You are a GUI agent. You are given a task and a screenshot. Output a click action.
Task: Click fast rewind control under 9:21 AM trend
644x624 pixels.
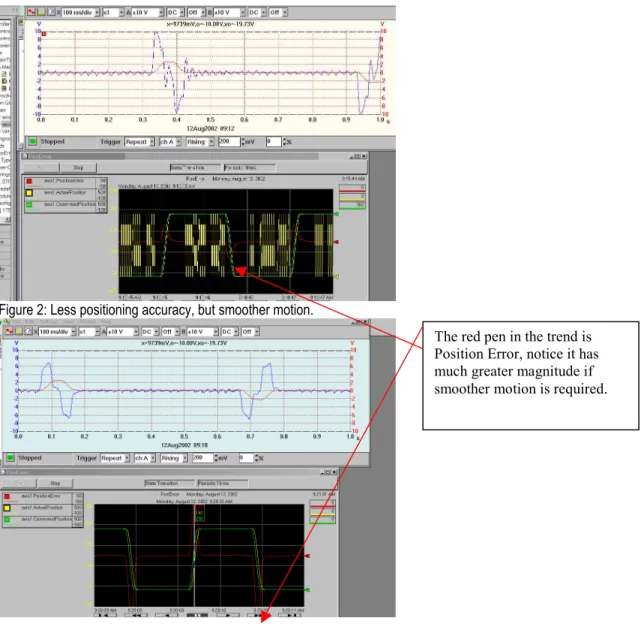tap(136, 615)
